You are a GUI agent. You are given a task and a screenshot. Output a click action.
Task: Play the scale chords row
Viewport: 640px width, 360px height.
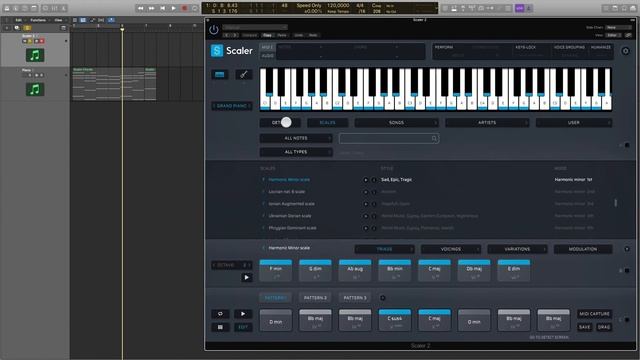pos(247,278)
